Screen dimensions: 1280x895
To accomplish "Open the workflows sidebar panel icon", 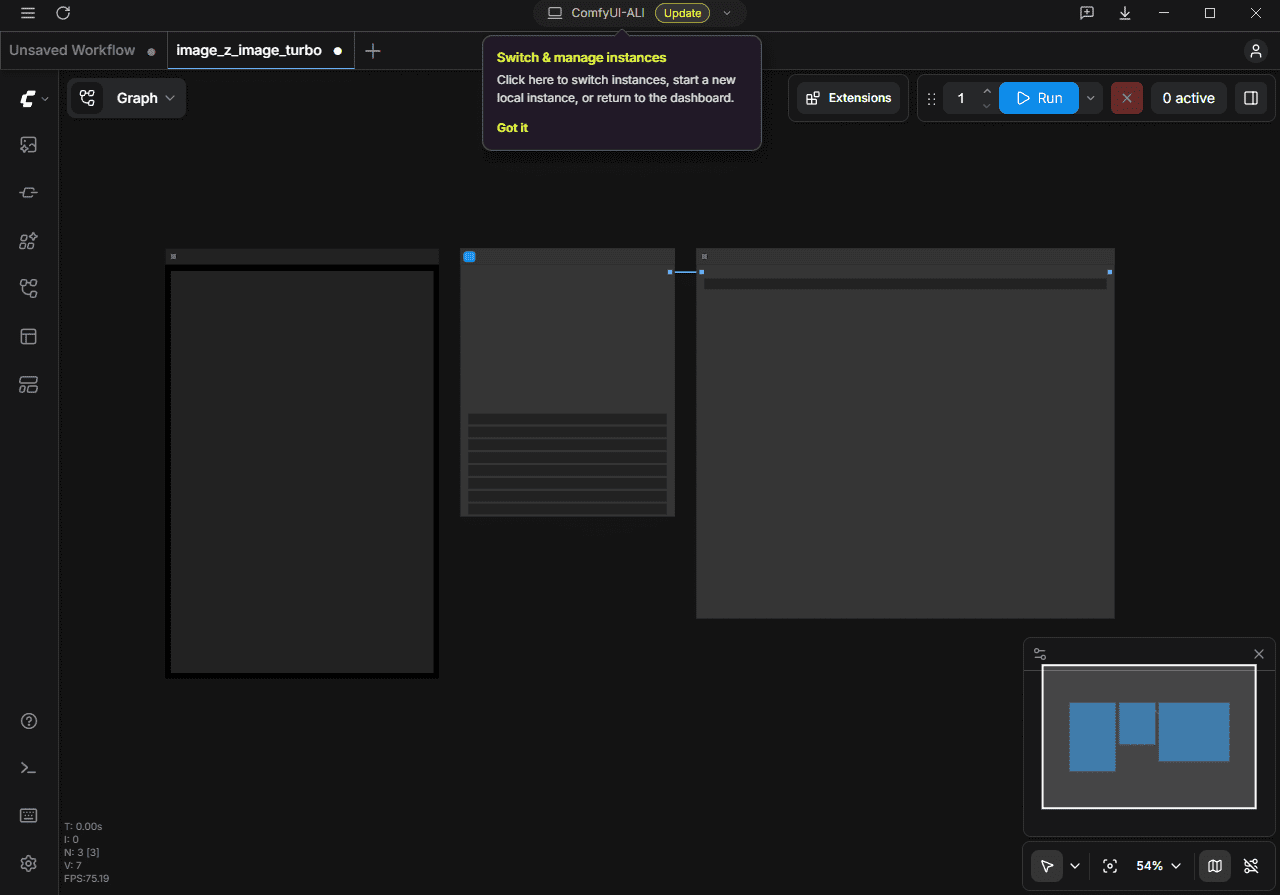I will coord(29,289).
